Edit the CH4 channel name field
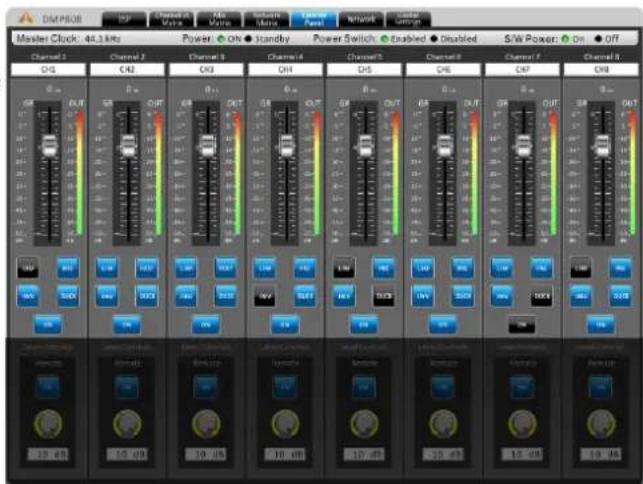The width and height of the screenshot is (643, 484). (x=285, y=70)
